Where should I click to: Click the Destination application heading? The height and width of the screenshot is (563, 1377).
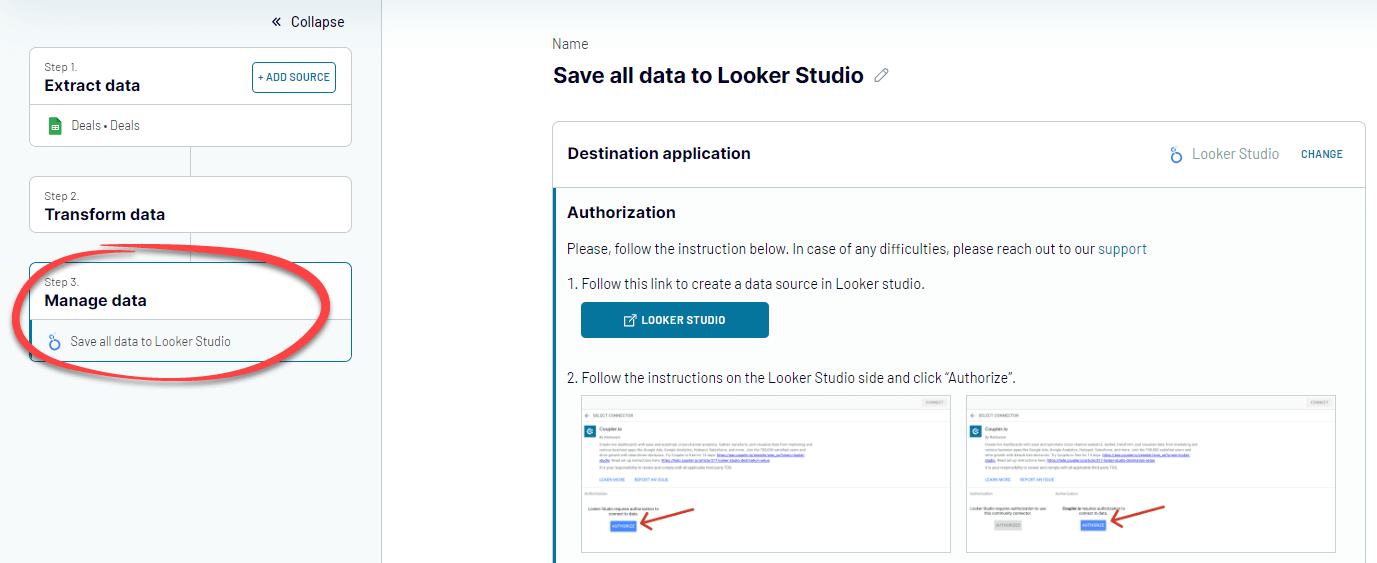pyautogui.click(x=659, y=153)
